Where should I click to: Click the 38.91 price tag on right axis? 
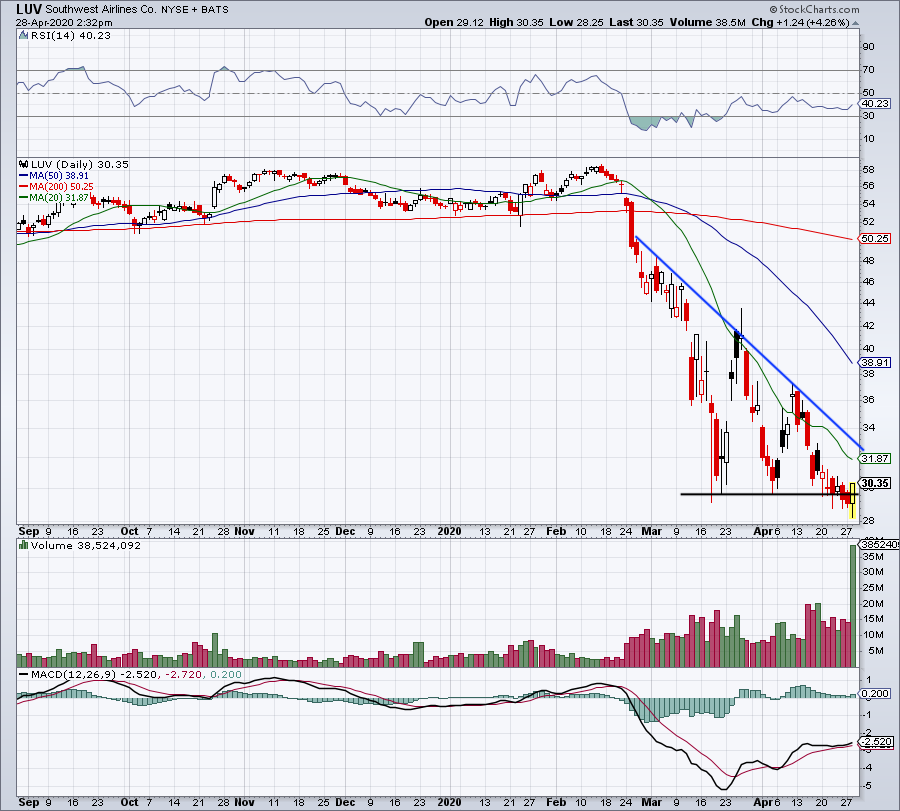click(x=875, y=363)
